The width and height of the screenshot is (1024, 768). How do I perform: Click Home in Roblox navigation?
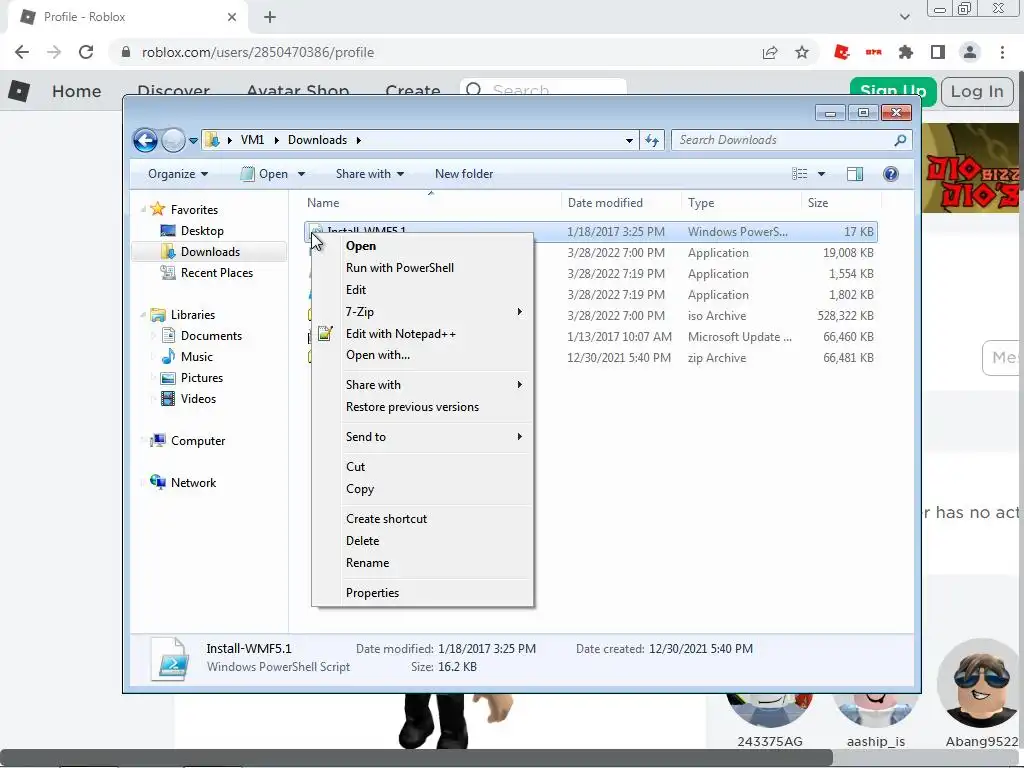tap(76, 91)
